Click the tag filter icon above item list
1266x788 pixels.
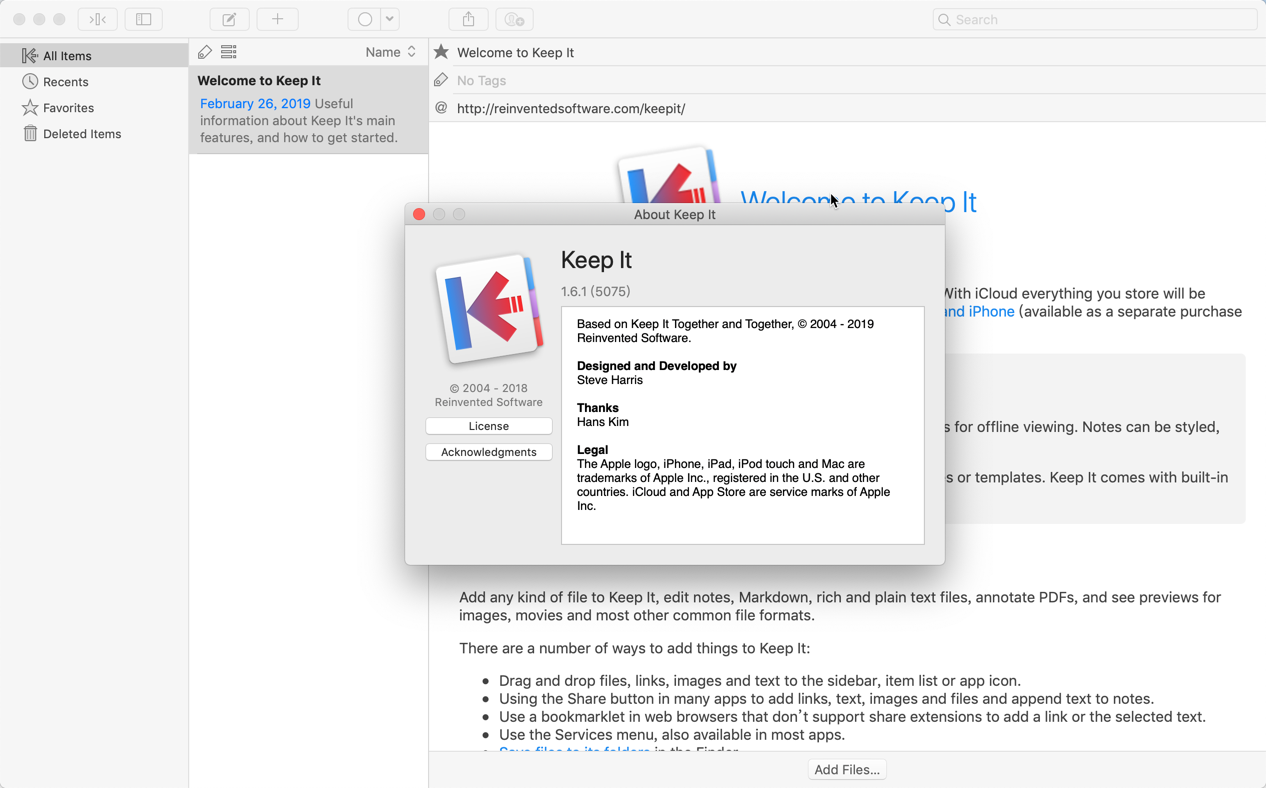(205, 52)
